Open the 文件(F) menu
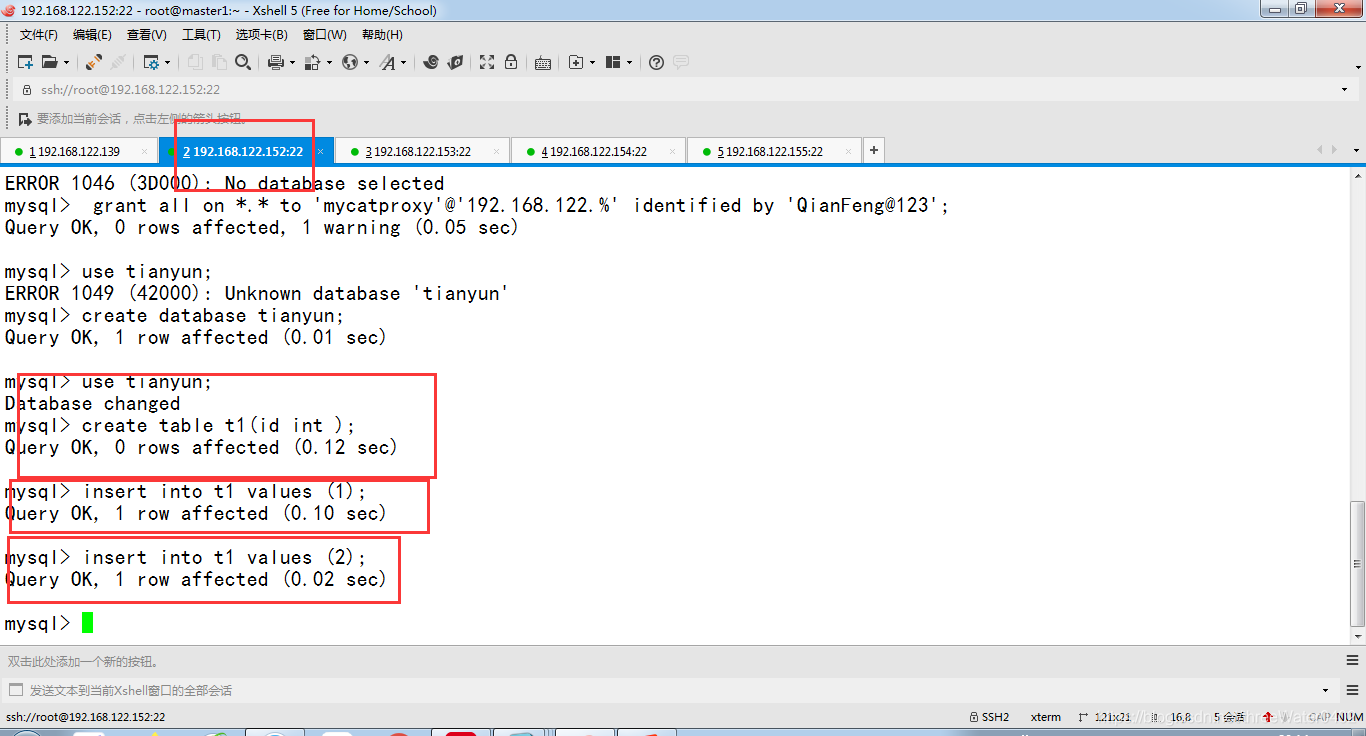Screen dimensions: 1366x736 click(39, 35)
